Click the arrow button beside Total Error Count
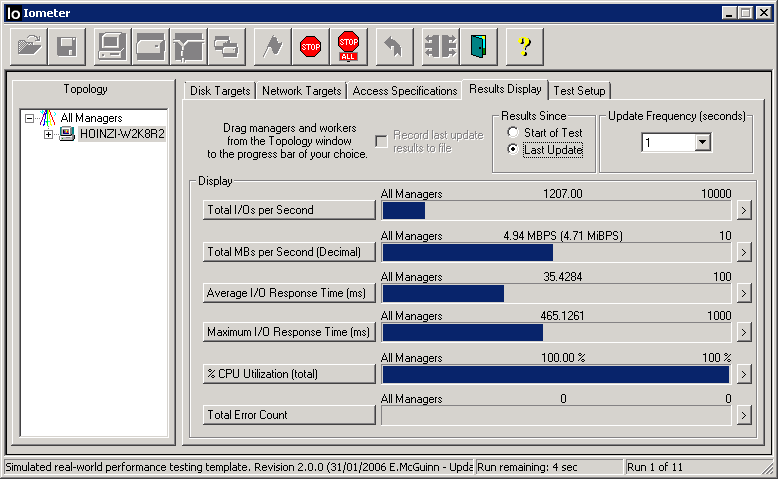 click(742, 415)
